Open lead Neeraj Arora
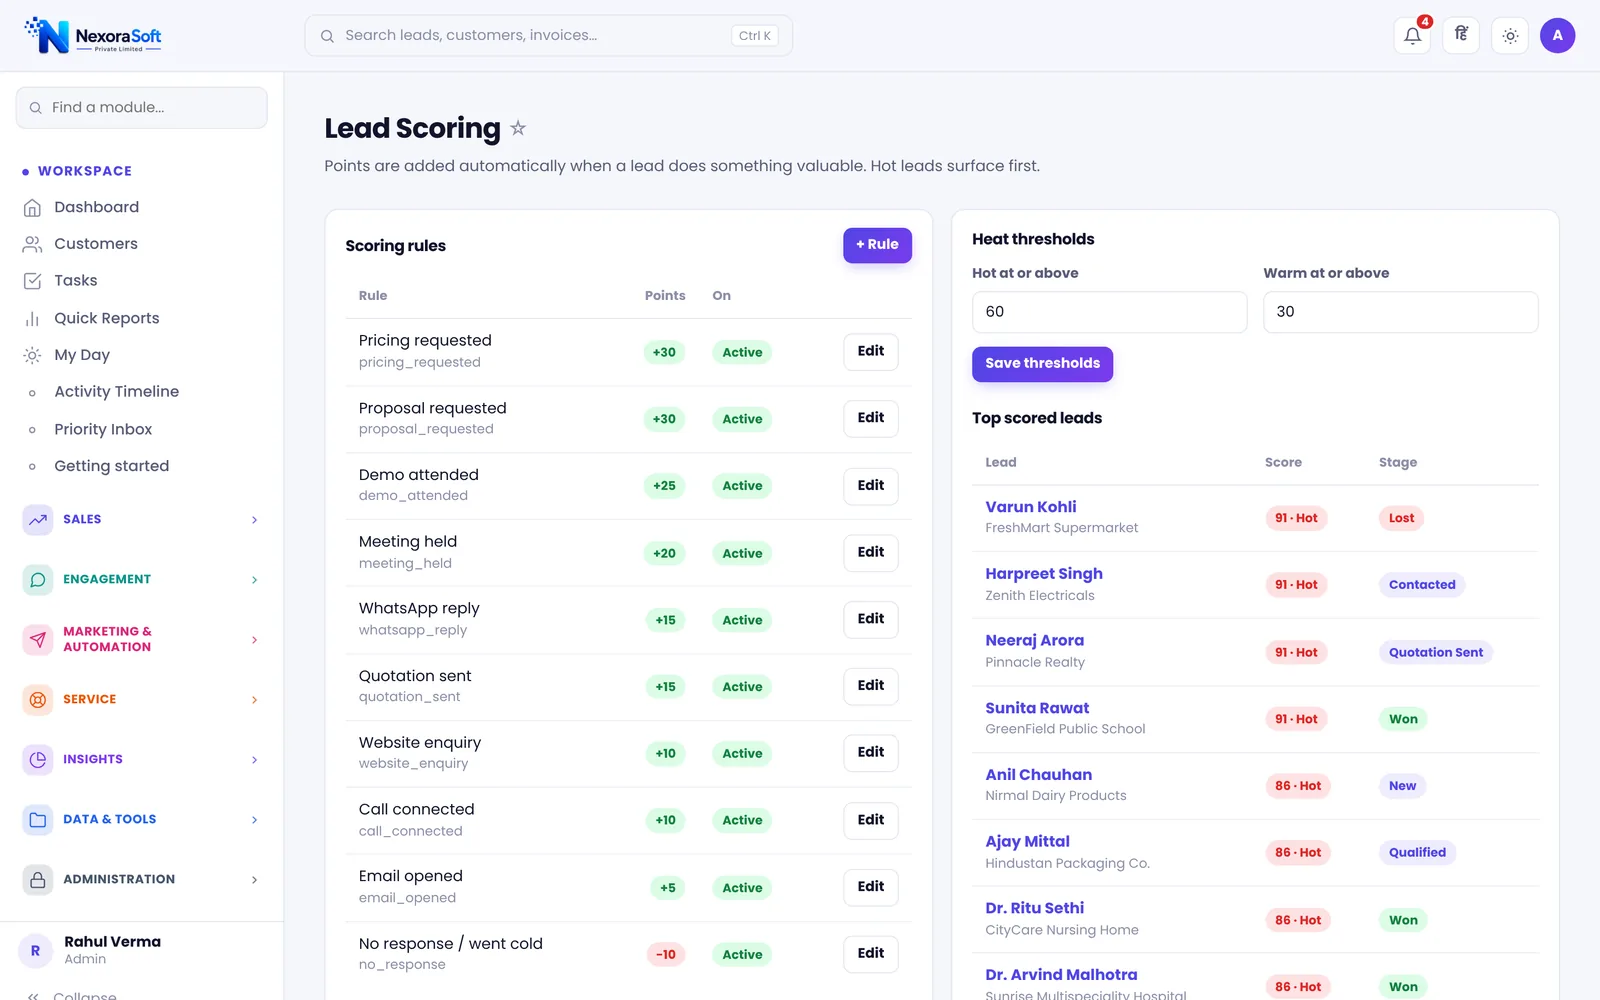The image size is (1600, 1000). click(1034, 641)
